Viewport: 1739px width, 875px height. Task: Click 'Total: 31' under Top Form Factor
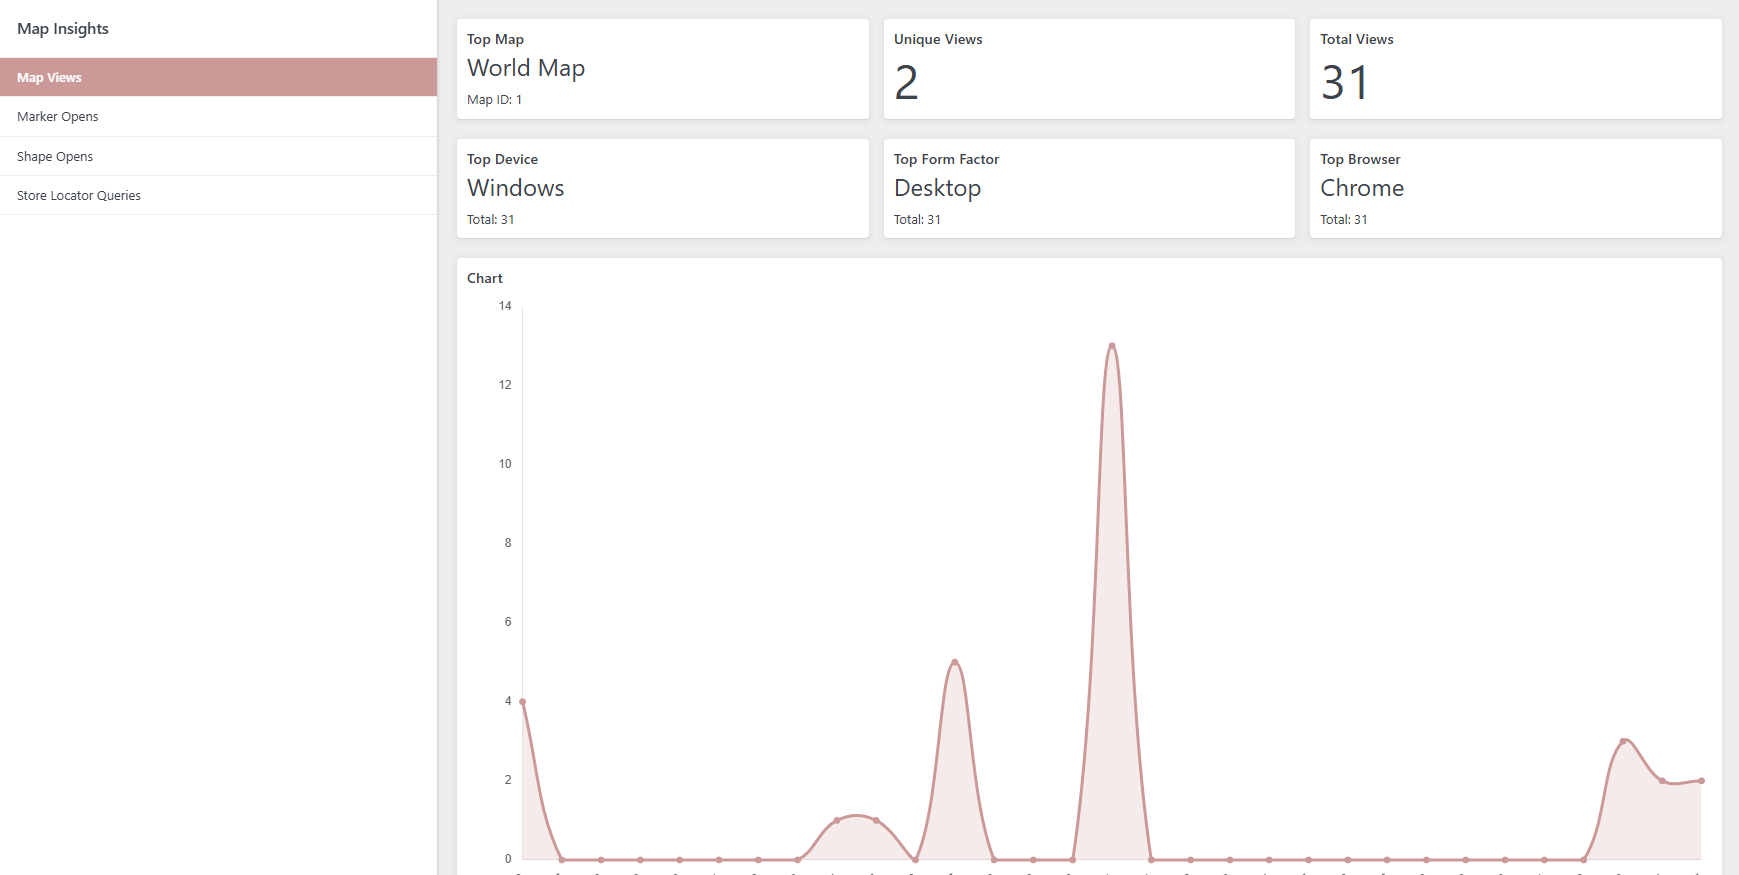[917, 220]
